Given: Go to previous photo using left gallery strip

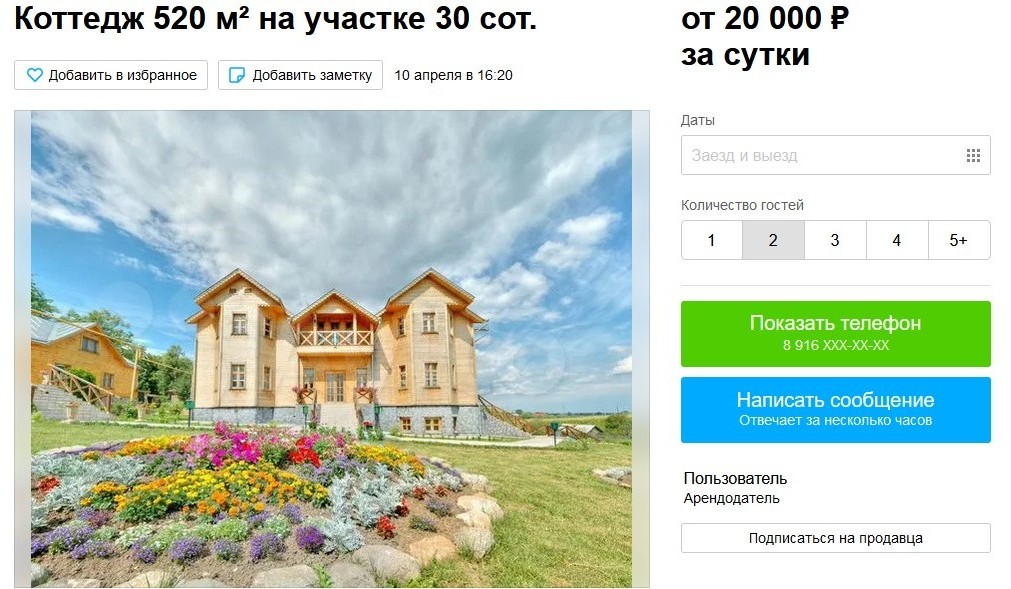Looking at the screenshot, I should coord(23,349).
